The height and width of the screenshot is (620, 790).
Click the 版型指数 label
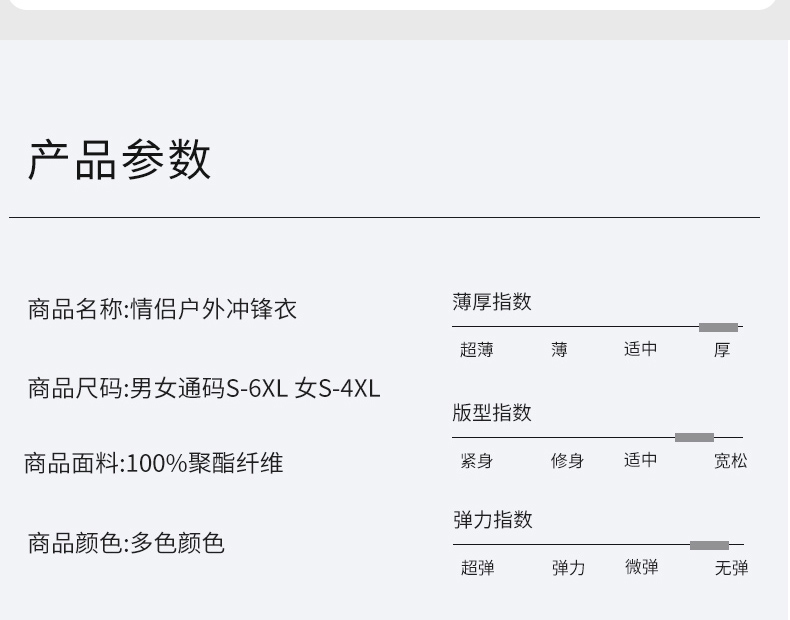click(x=492, y=413)
